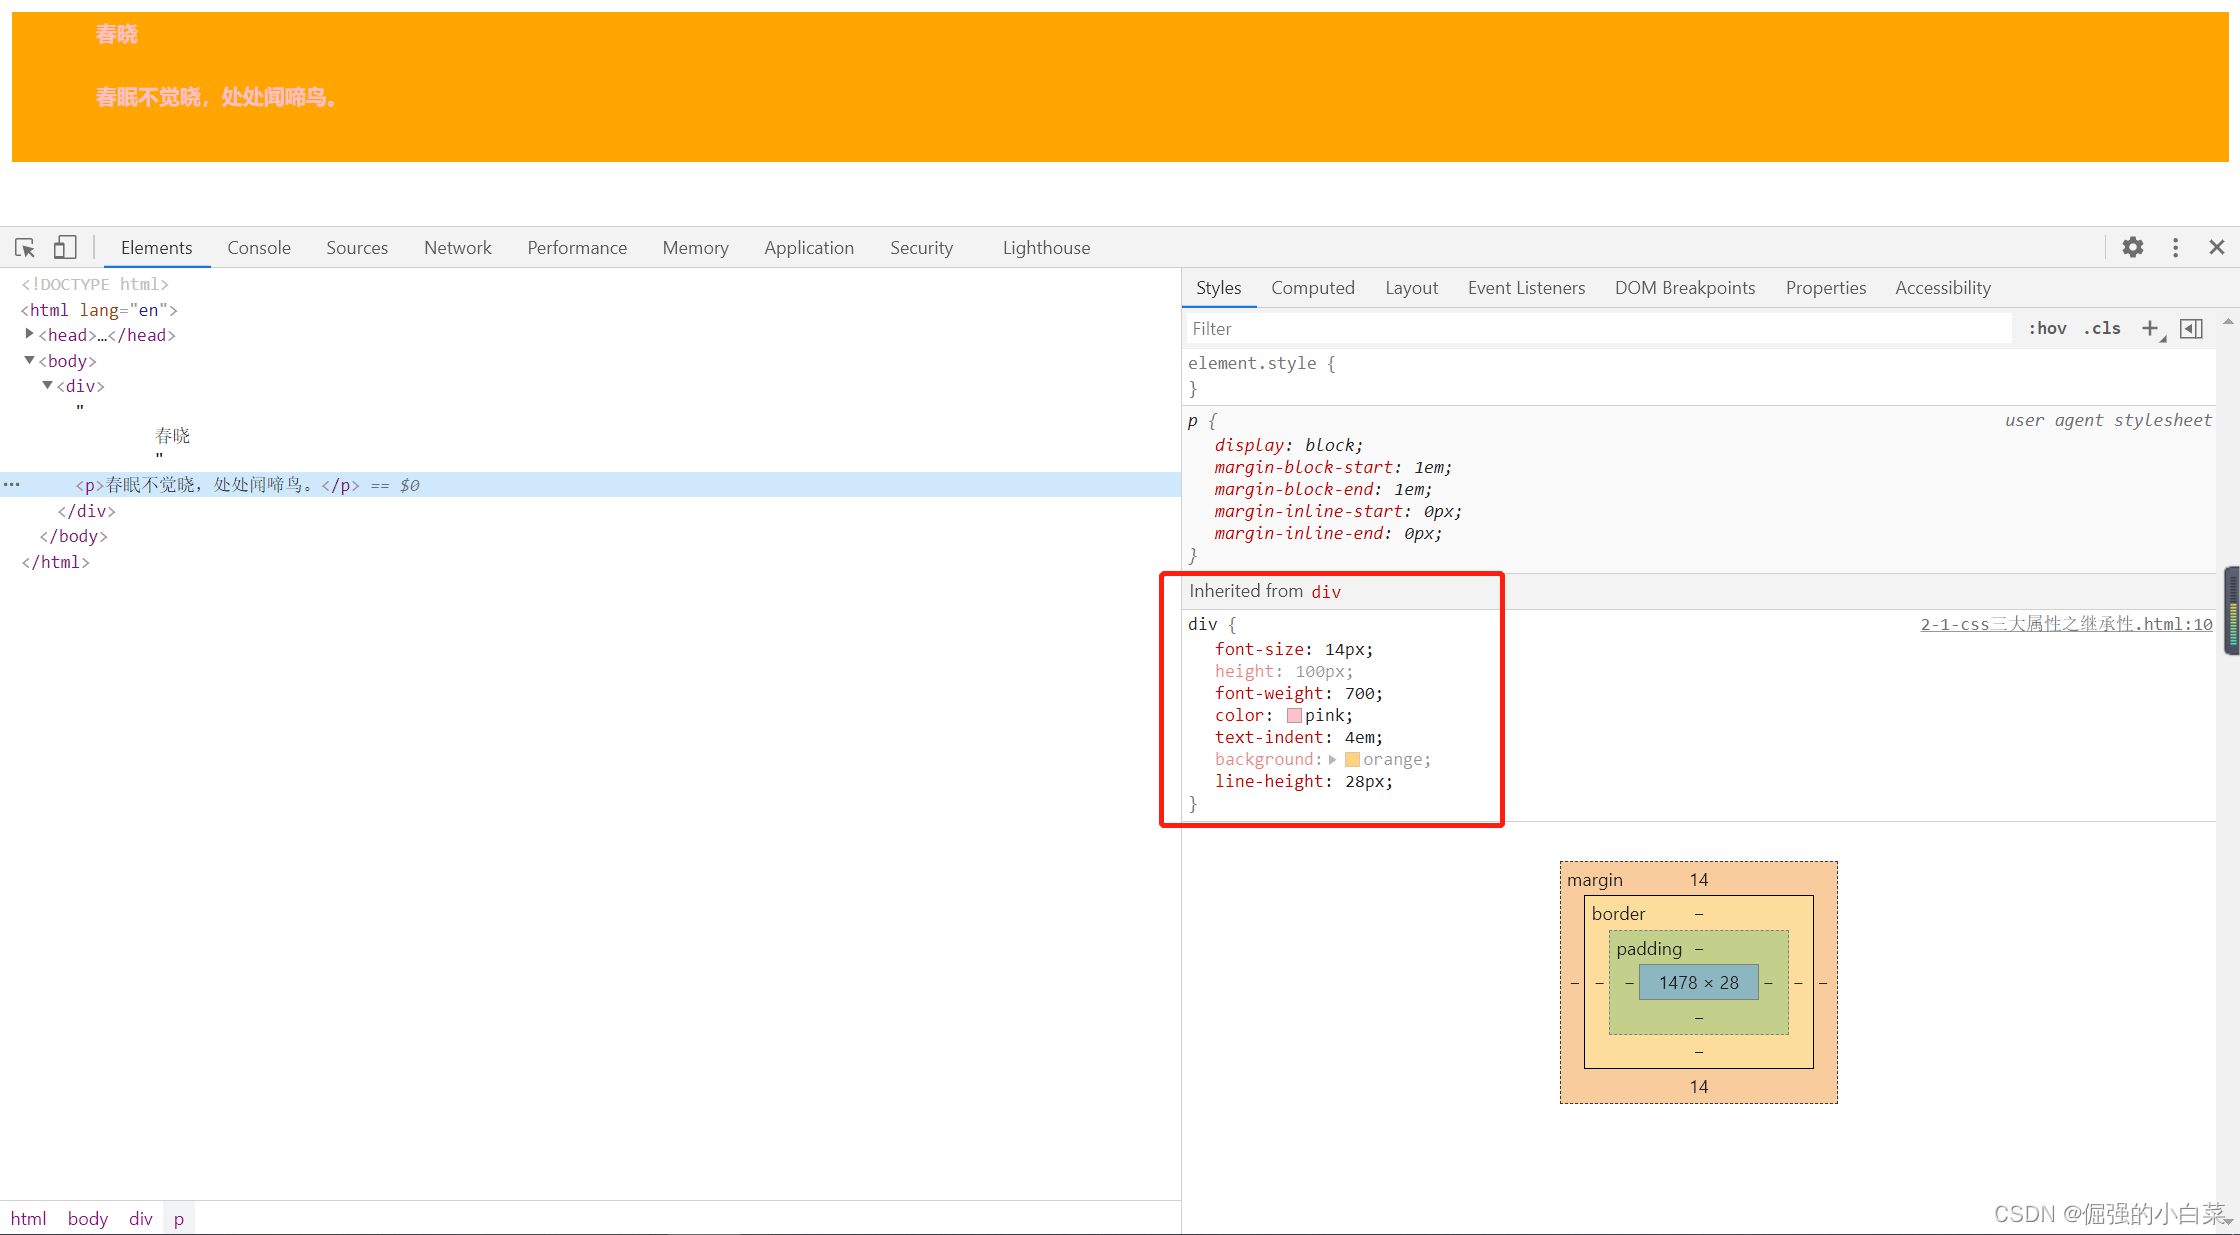The image size is (2240, 1235).
Task: Focus the styles Filter input field
Action: point(1600,329)
